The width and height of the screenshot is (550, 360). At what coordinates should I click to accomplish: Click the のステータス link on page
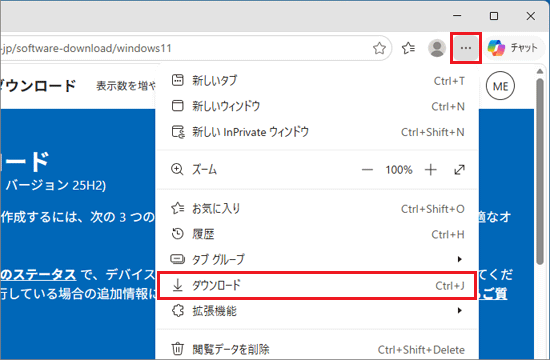[38, 275]
